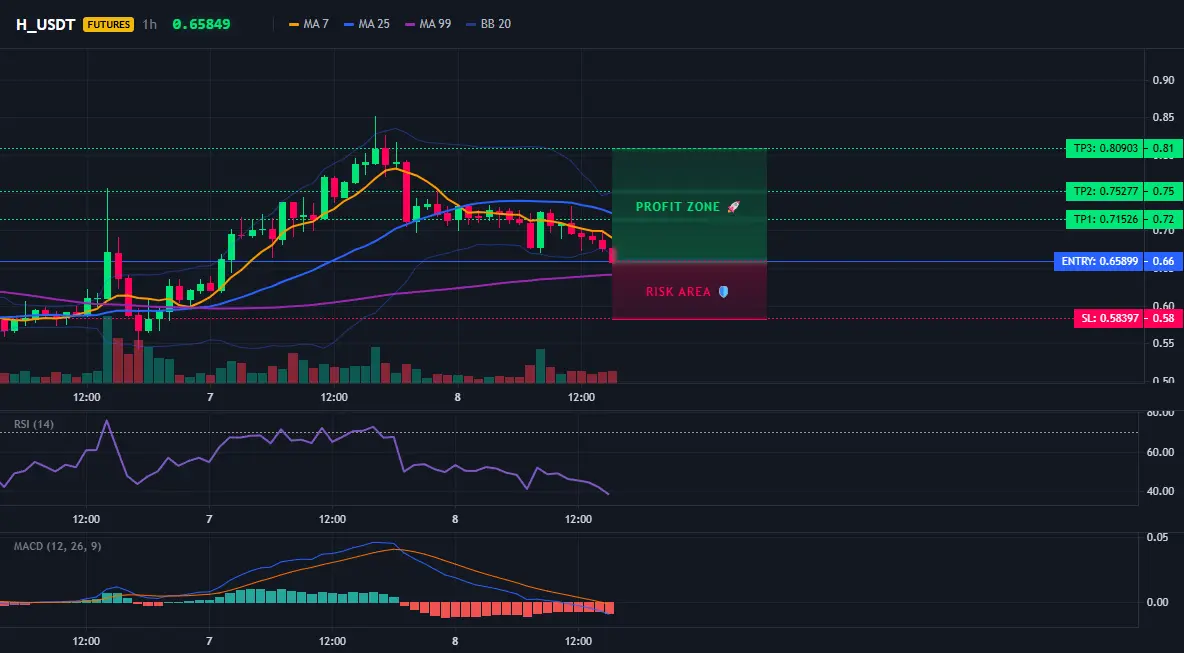Click date label 7 under the price chart
1184x653 pixels.
(x=210, y=397)
